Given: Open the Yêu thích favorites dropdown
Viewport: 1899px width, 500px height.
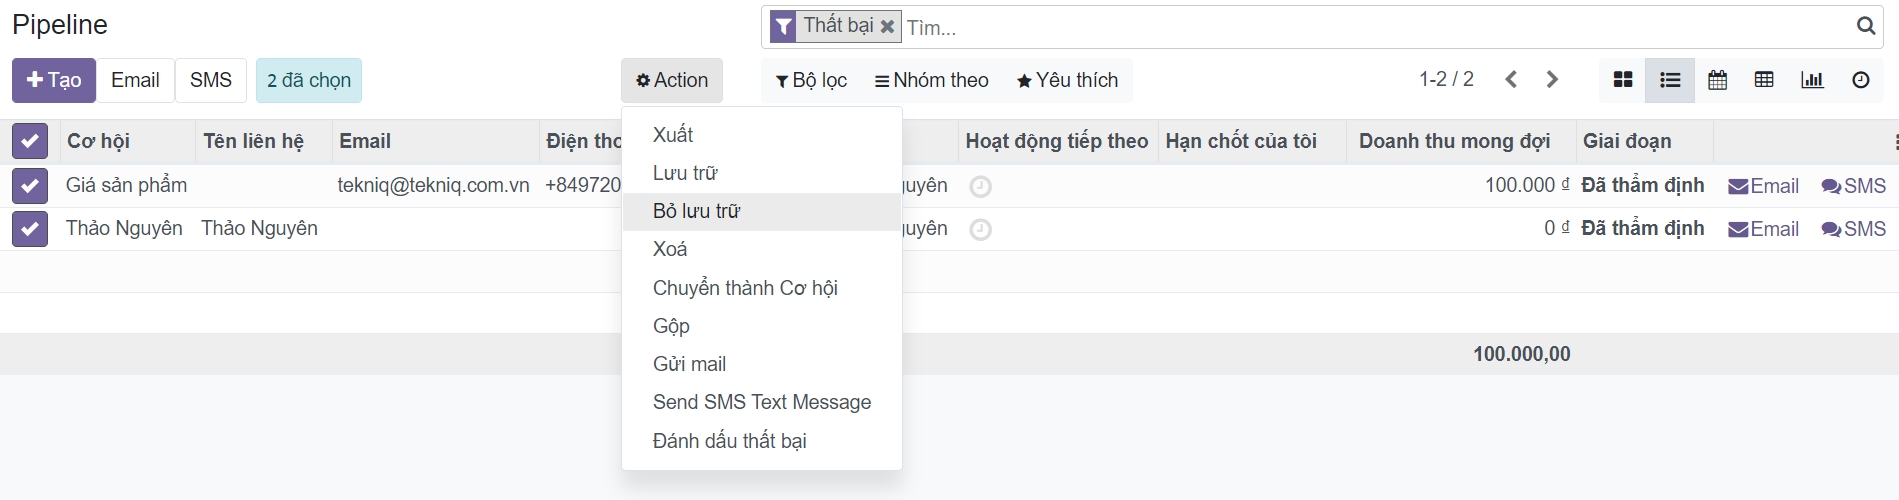Looking at the screenshot, I should click(1067, 80).
